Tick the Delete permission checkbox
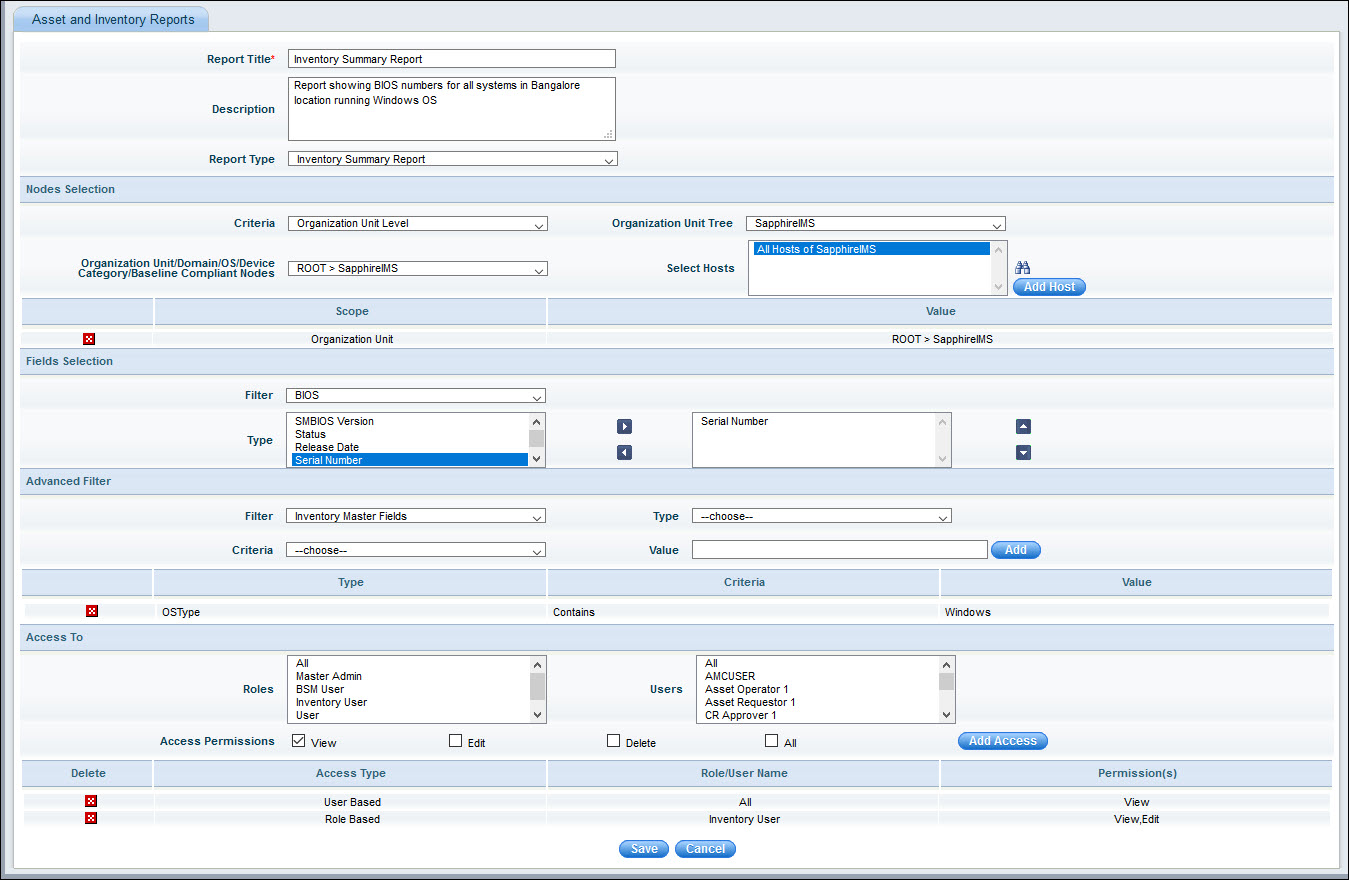 click(613, 741)
